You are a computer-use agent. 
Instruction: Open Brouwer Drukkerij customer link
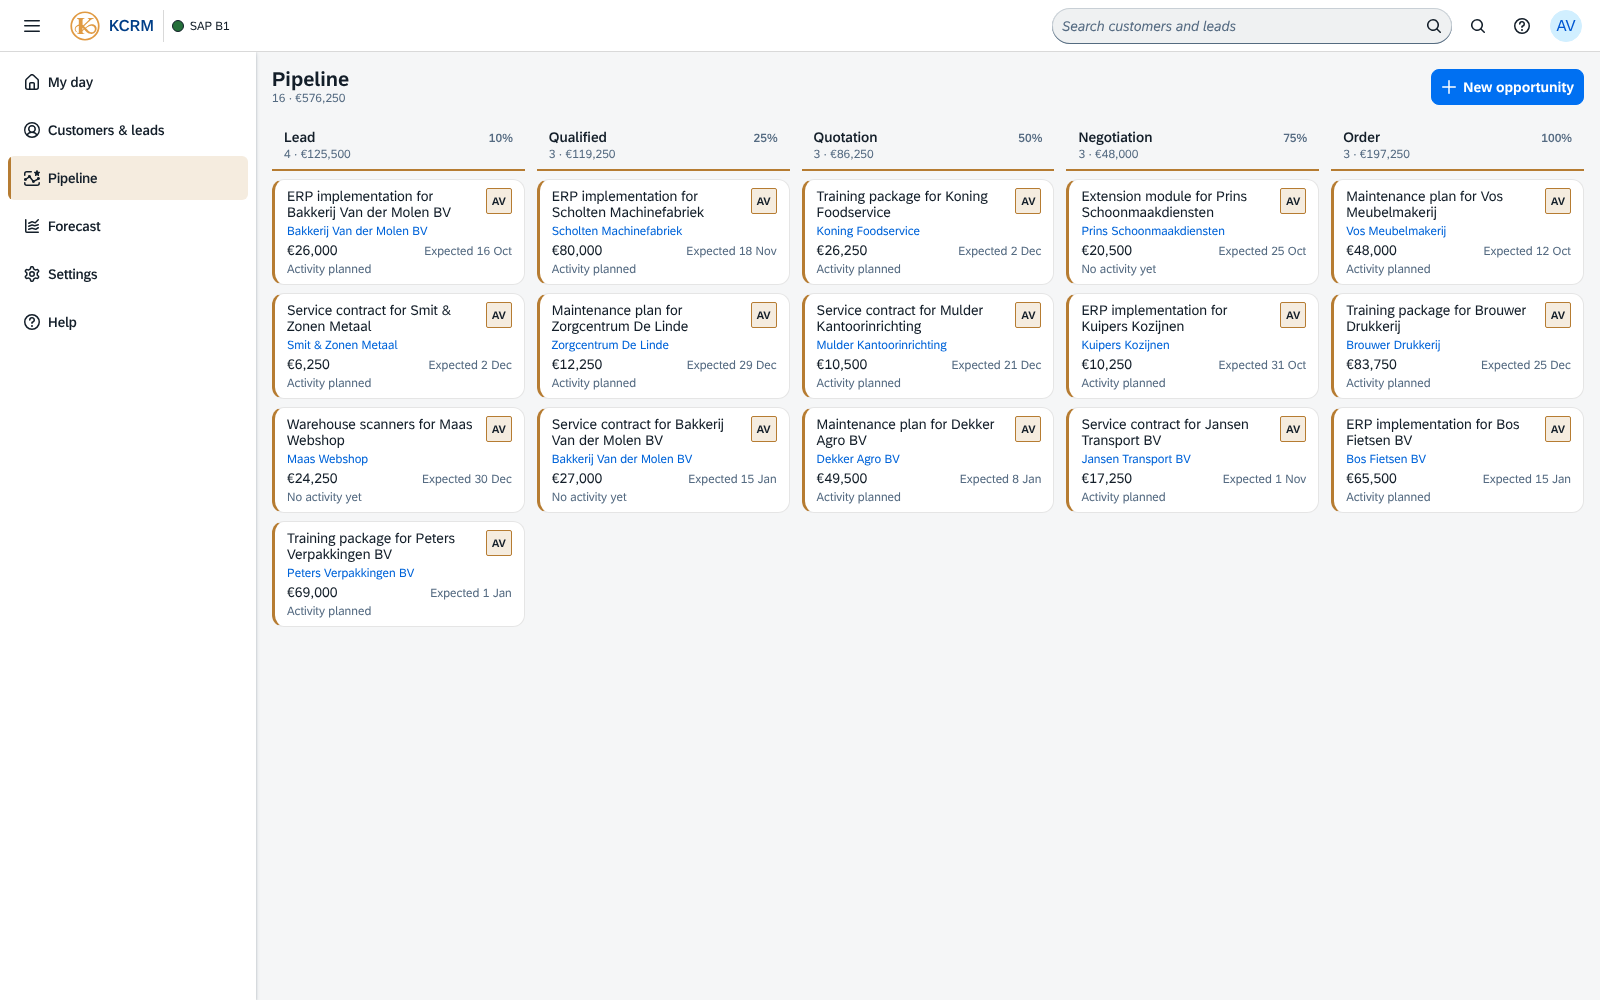1393,345
